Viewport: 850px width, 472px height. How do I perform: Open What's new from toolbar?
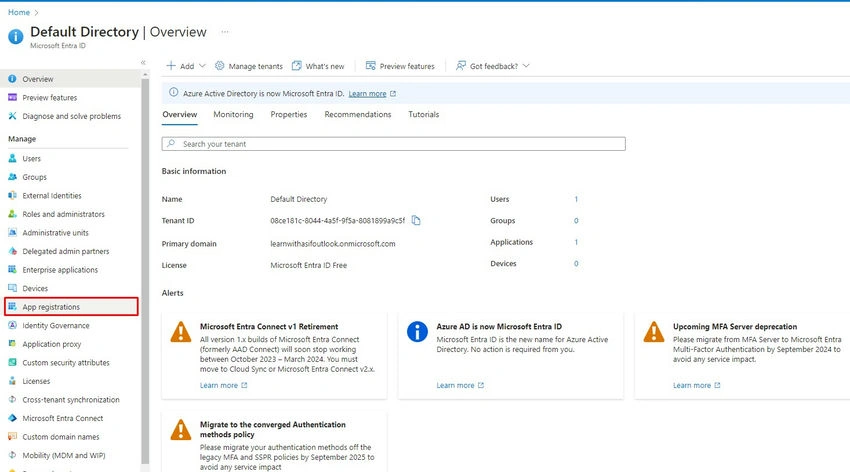pyautogui.click(x=318, y=66)
